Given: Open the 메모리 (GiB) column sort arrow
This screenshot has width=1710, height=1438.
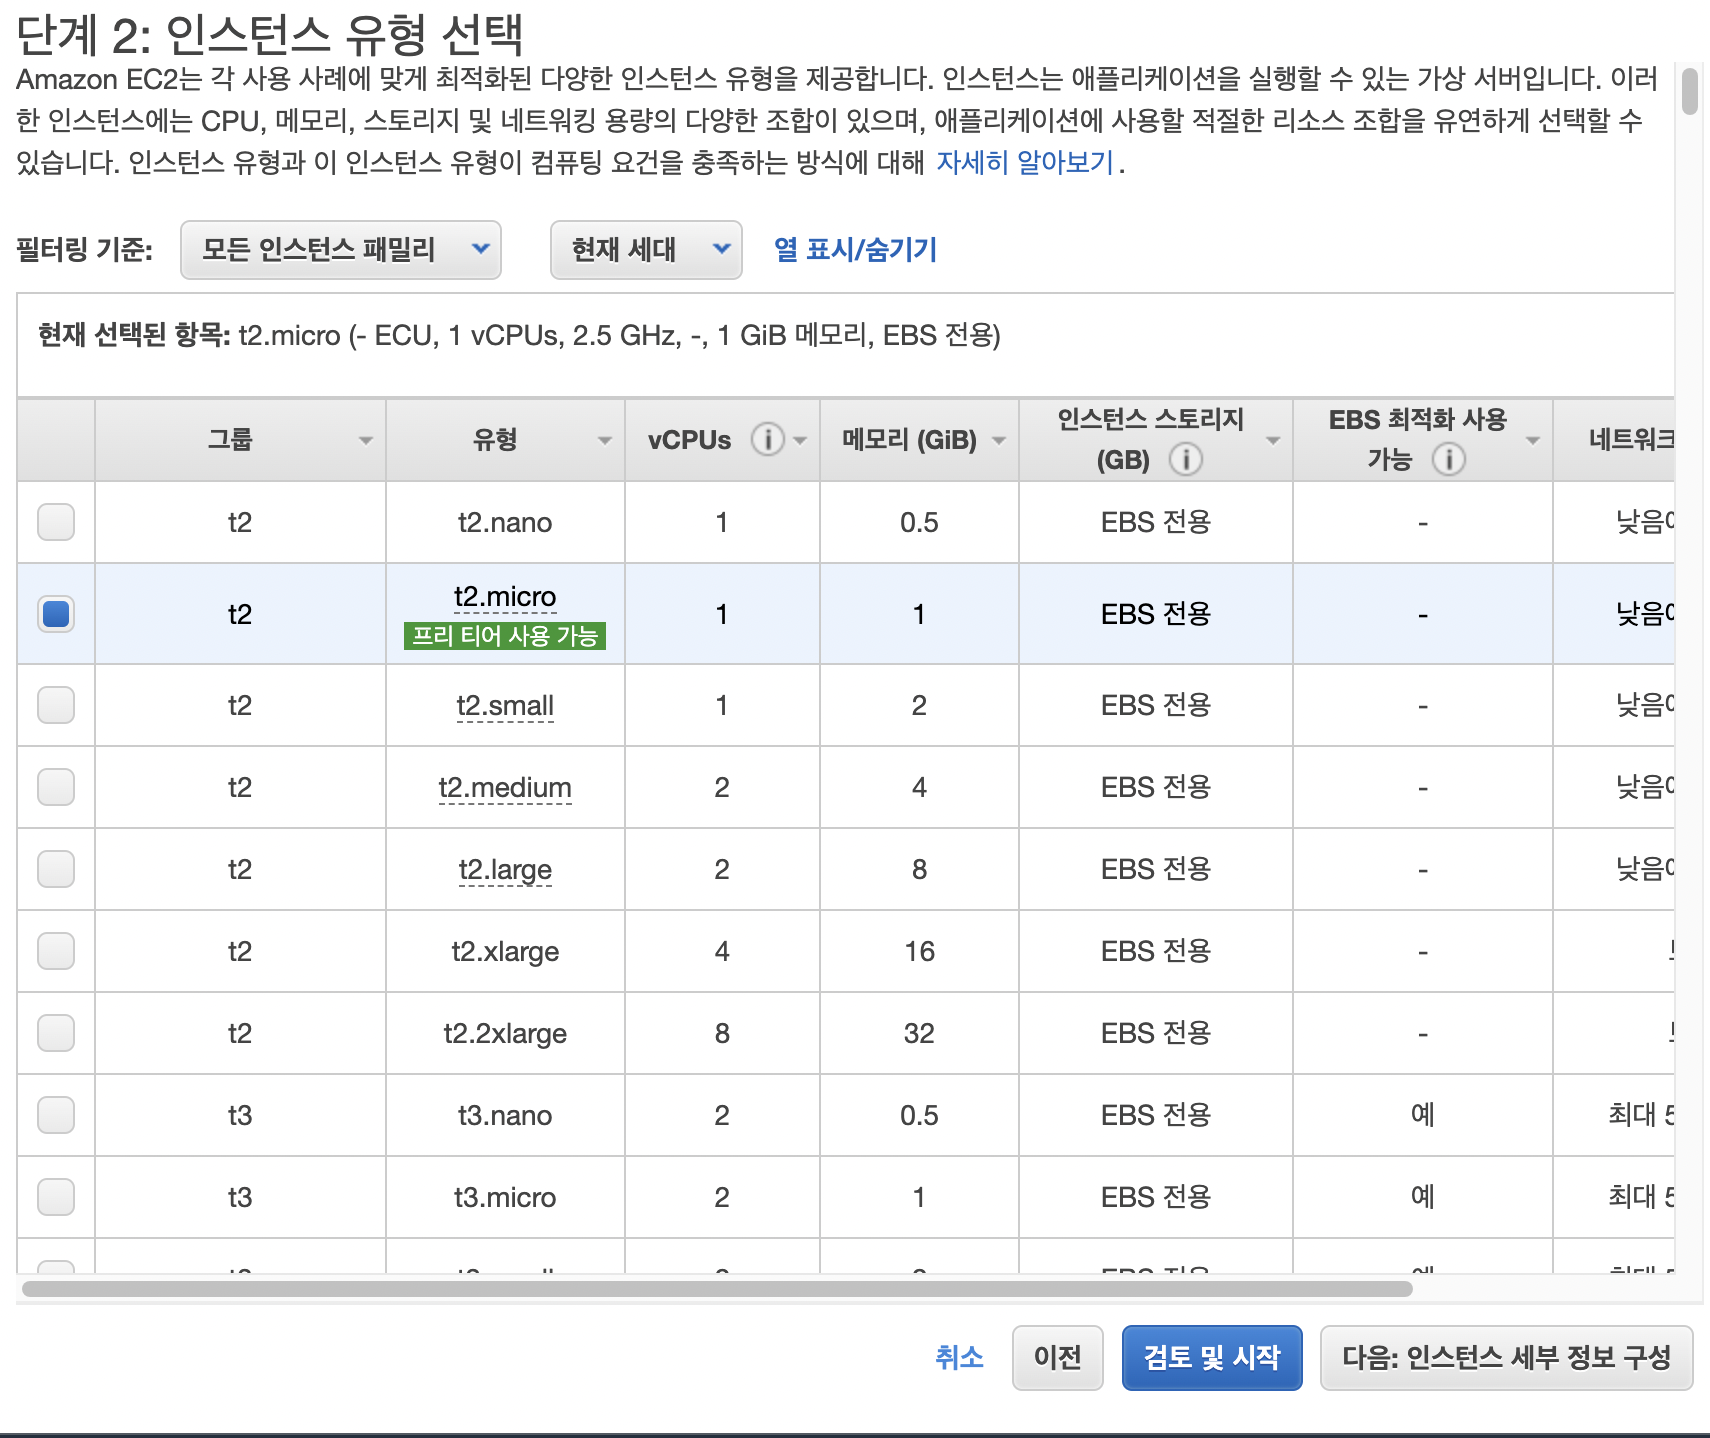Looking at the screenshot, I should click(999, 440).
